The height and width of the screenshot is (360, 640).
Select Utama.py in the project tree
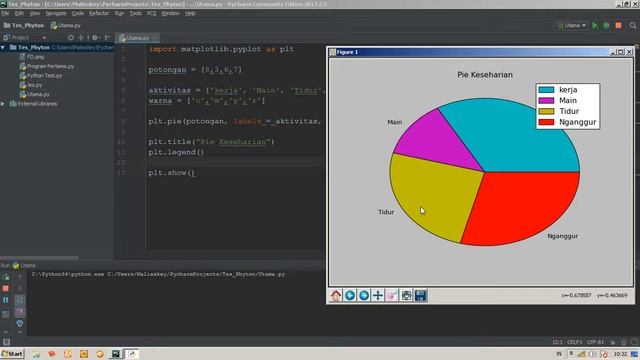click(x=35, y=94)
